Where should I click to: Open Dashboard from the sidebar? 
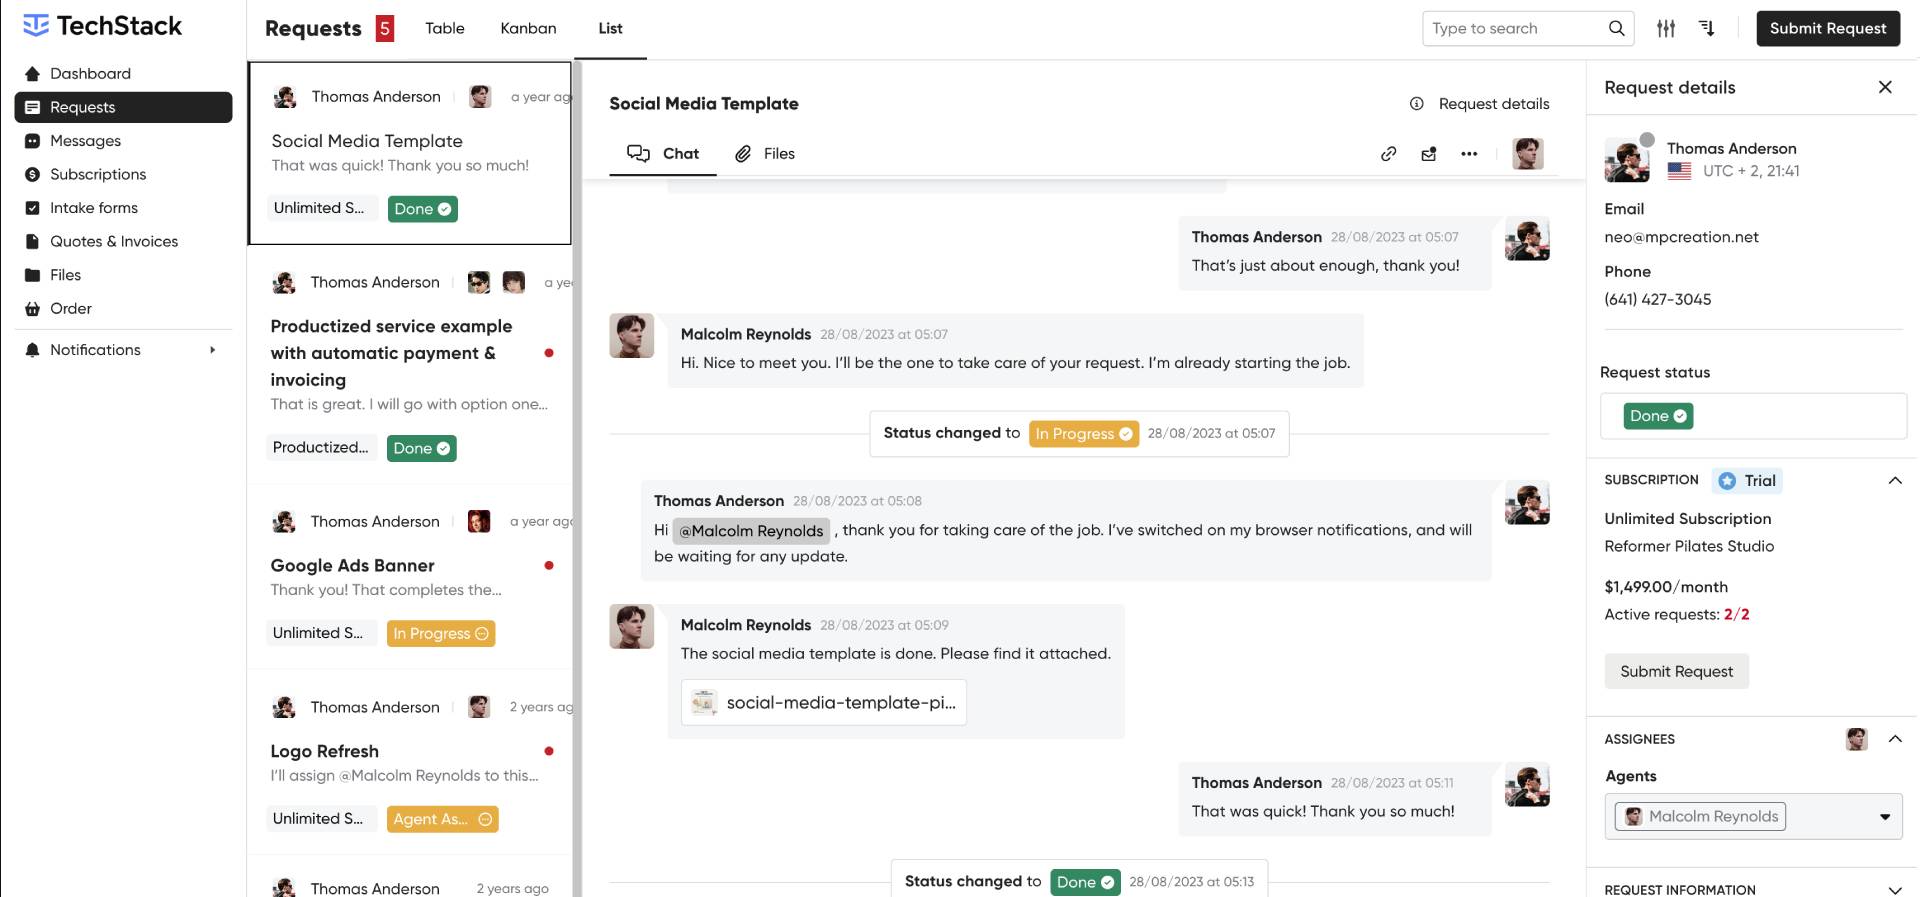[90, 73]
